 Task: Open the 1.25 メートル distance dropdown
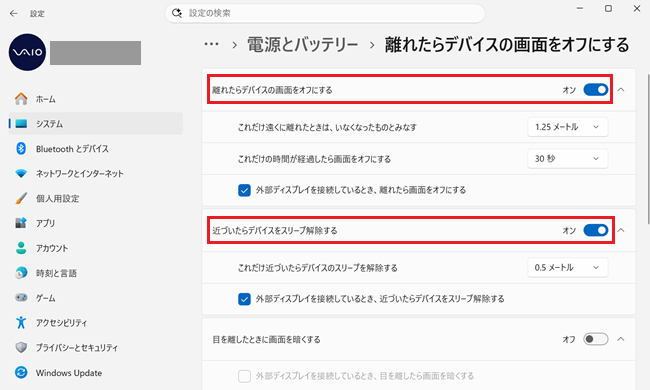[x=568, y=127]
